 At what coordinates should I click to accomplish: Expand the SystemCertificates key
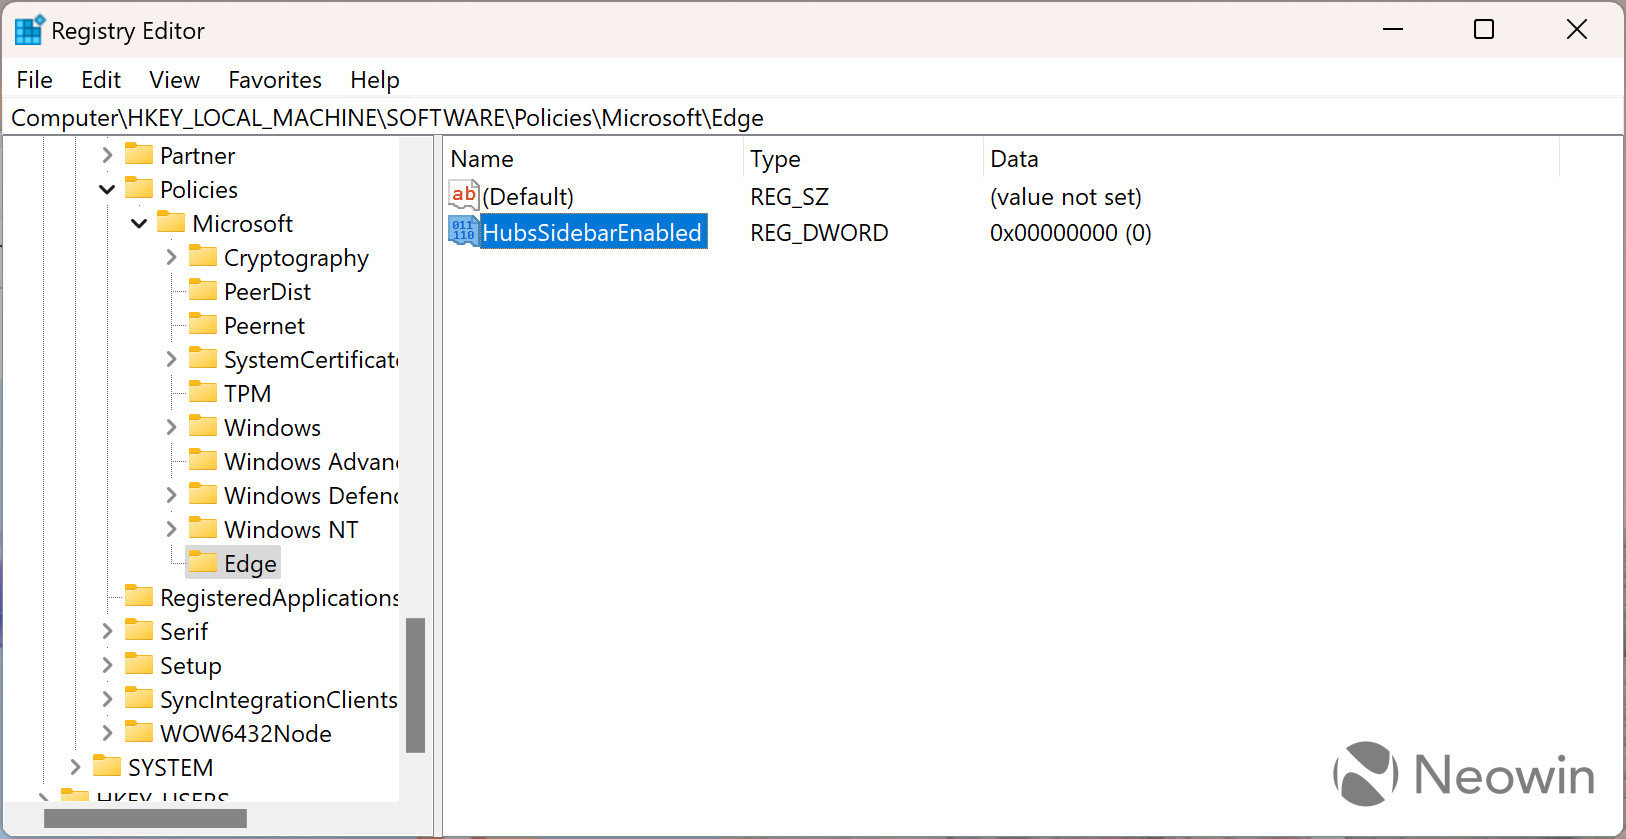pos(171,360)
